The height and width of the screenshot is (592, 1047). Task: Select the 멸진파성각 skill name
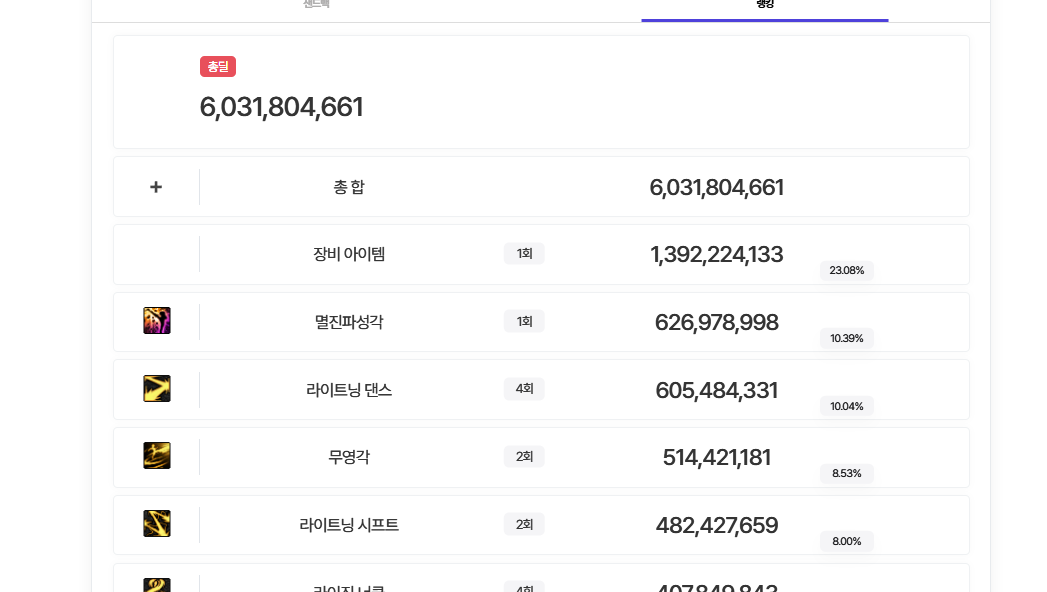pos(349,322)
